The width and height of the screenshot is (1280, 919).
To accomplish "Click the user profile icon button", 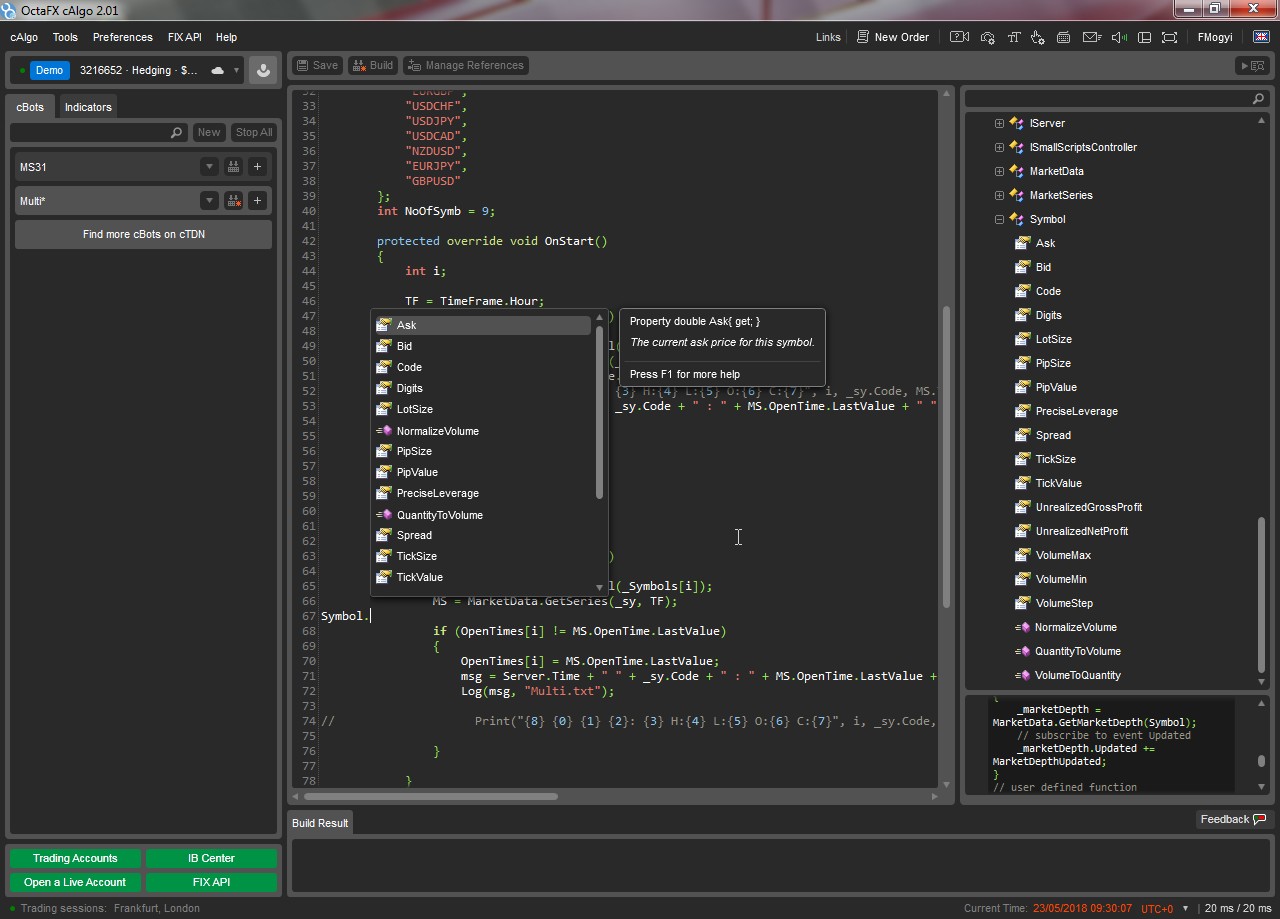I will point(263,71).
